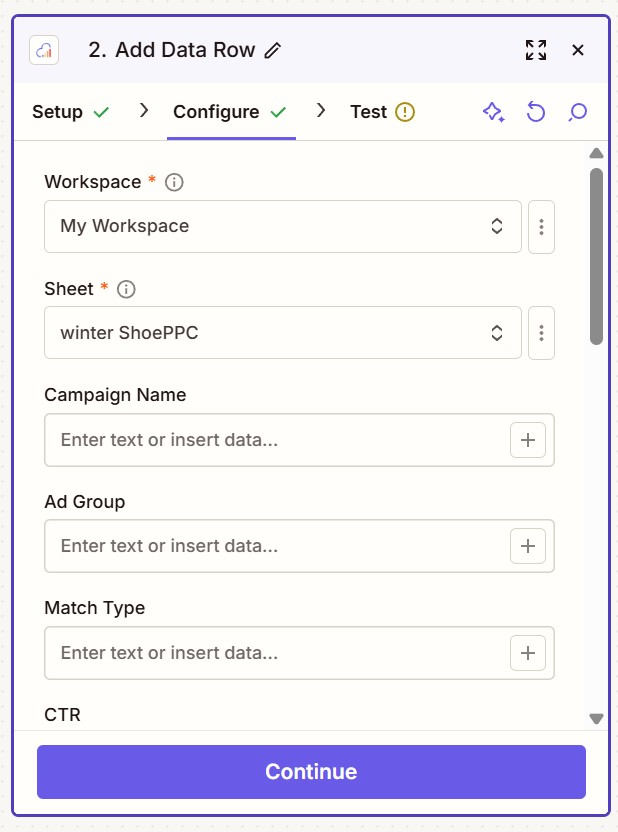Click the vertical scrollbar thumb

click(596, 256)
